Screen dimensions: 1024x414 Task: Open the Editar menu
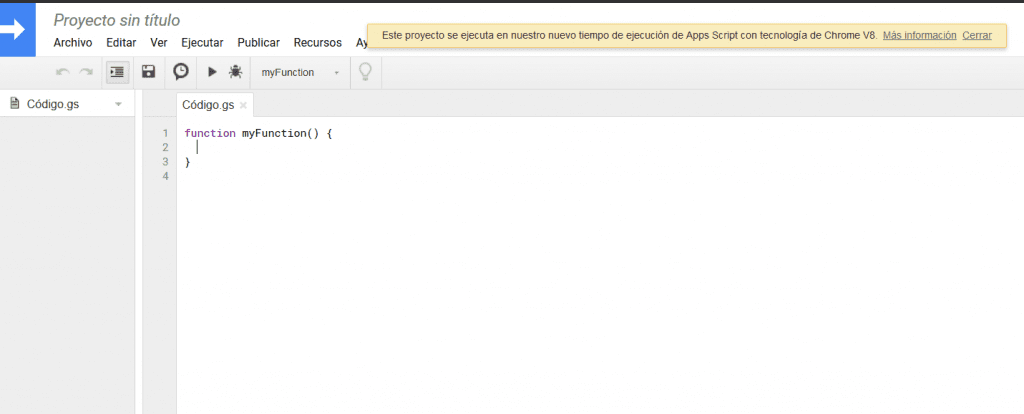(121, 43)
